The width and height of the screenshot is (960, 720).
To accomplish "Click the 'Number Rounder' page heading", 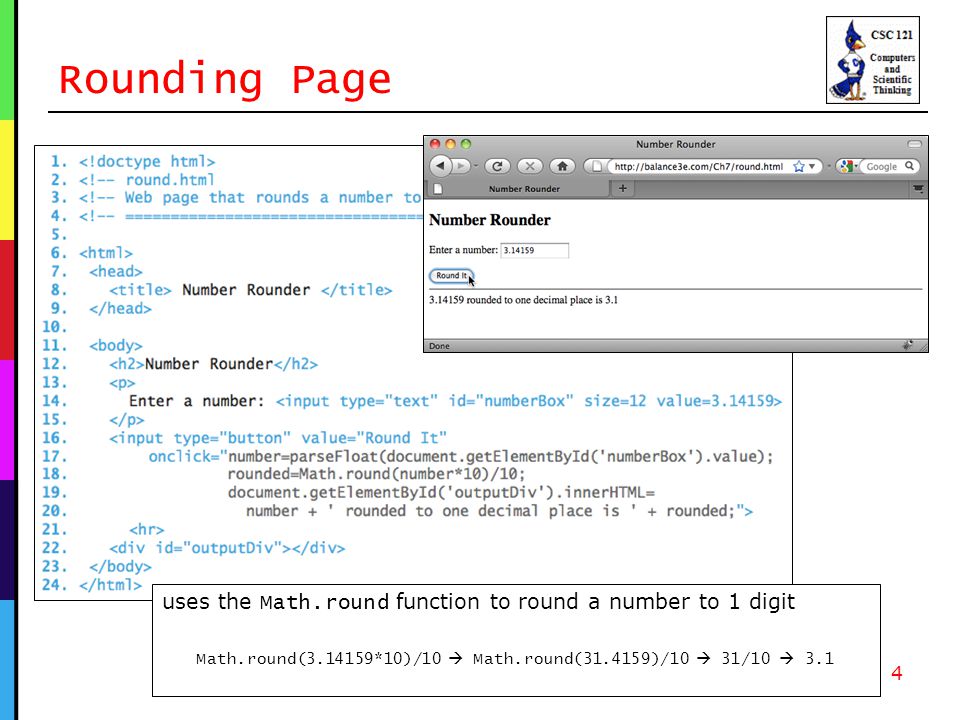I will [x=490, y=220].
